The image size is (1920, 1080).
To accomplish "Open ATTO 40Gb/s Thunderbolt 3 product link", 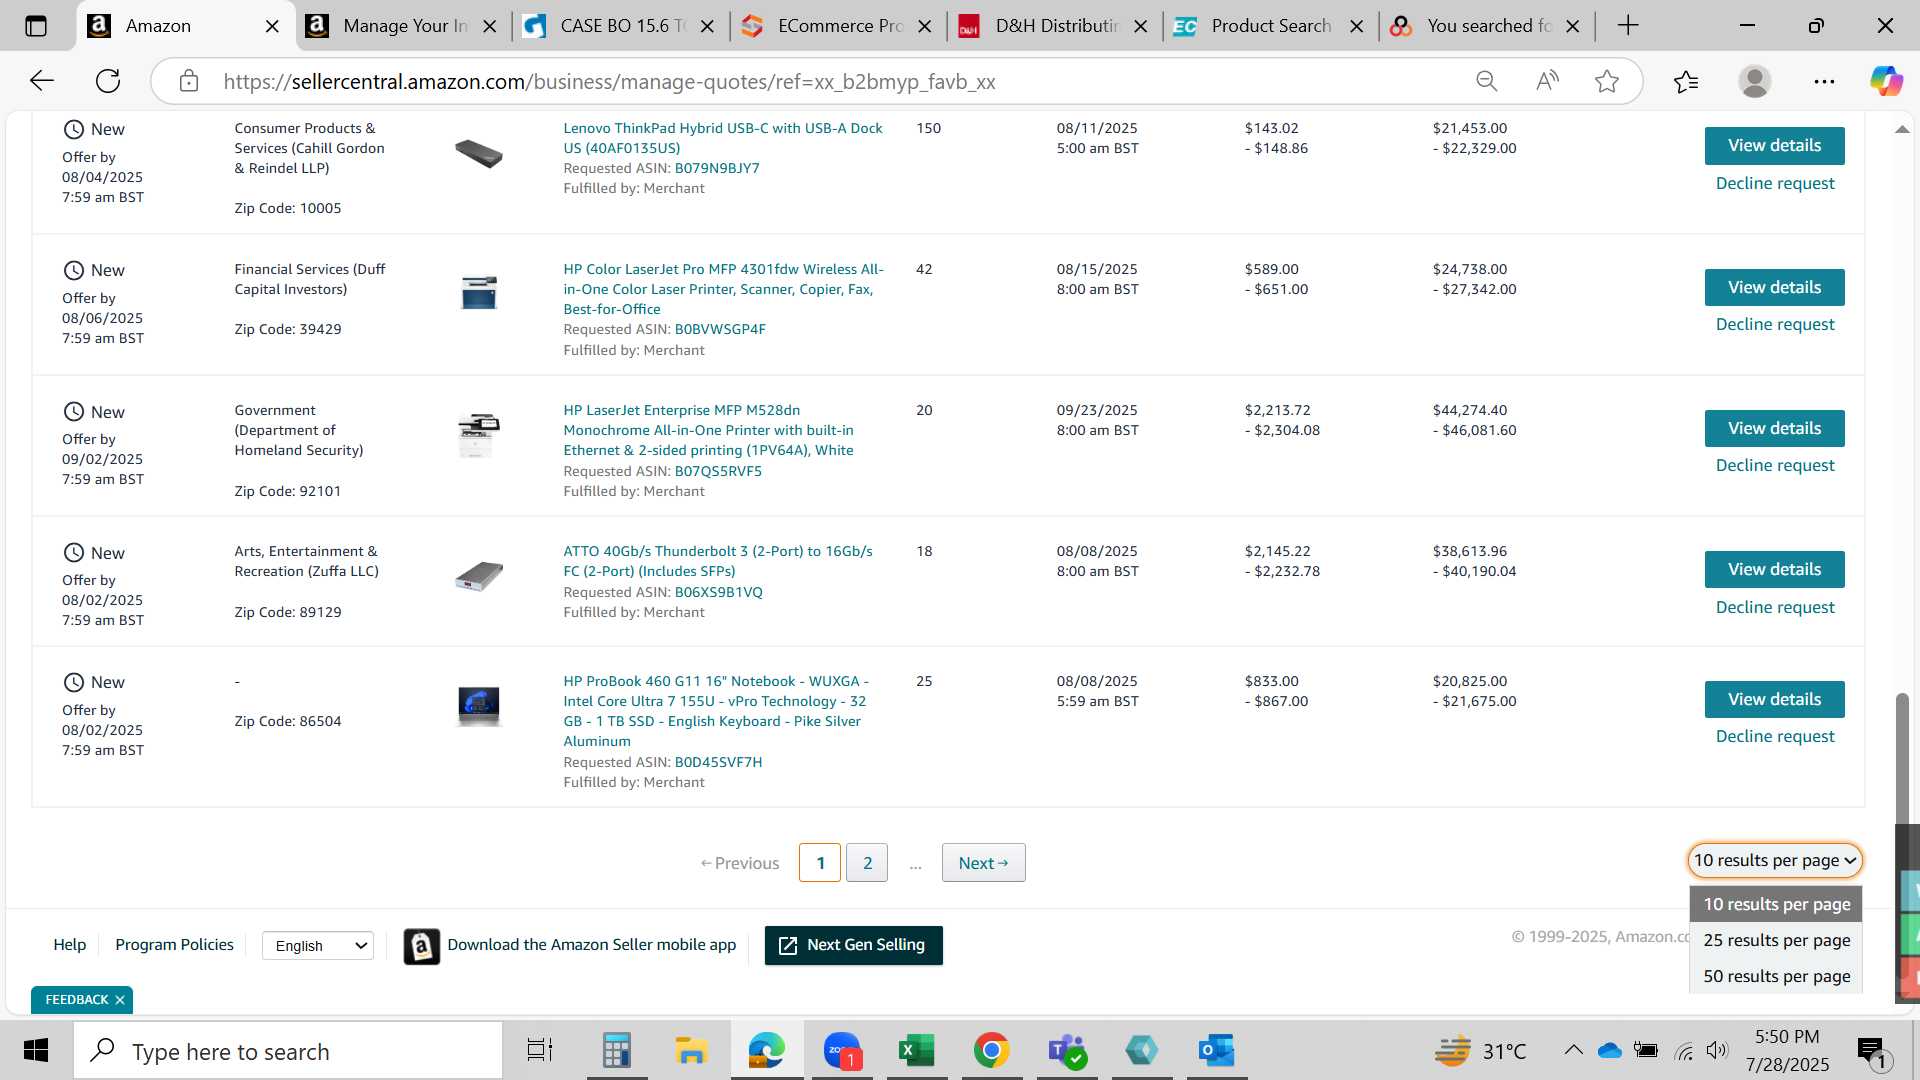I will pos(717,561).
